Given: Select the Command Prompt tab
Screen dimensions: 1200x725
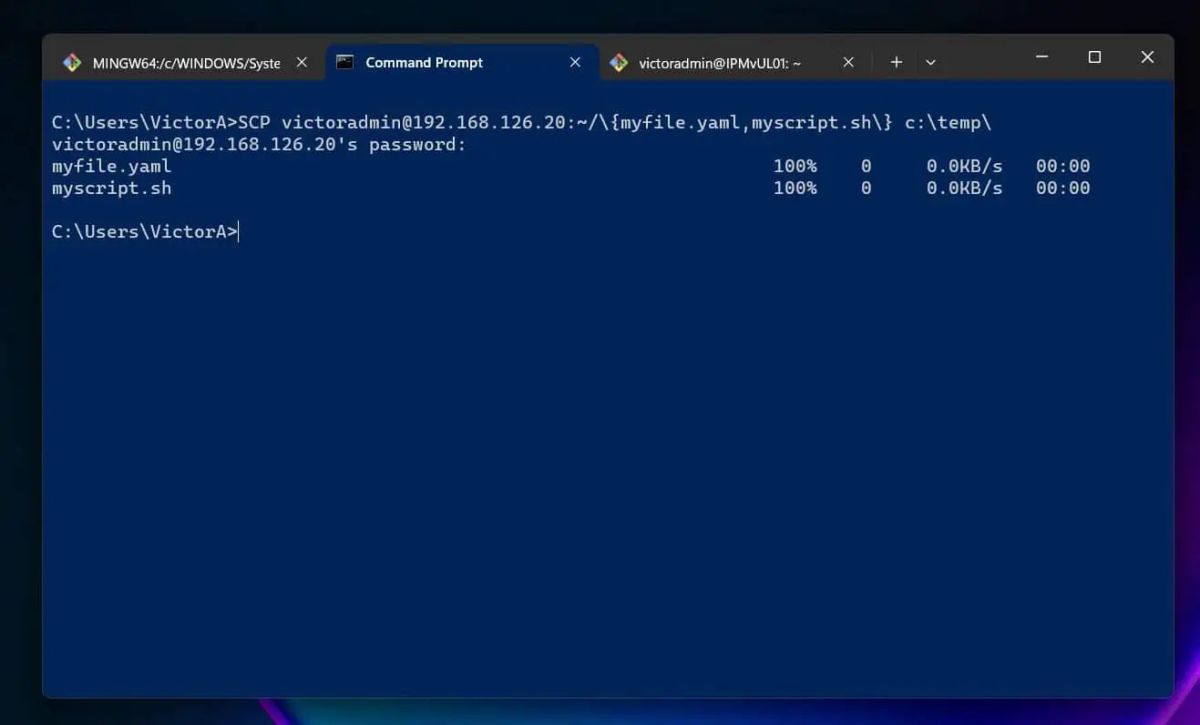Looking at the screenshot, I should click(462, 62).
